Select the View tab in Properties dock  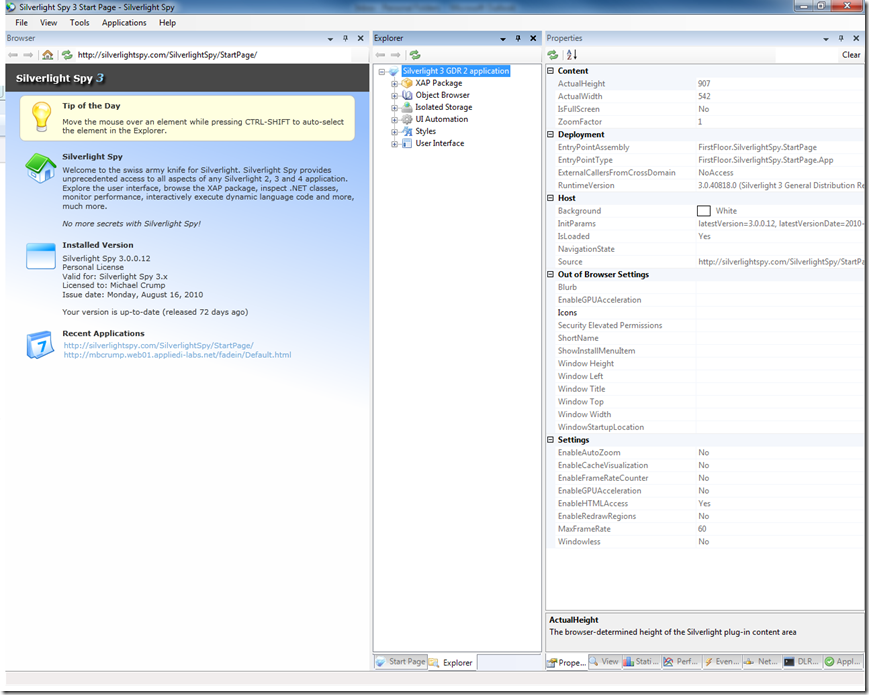[604, 662]
